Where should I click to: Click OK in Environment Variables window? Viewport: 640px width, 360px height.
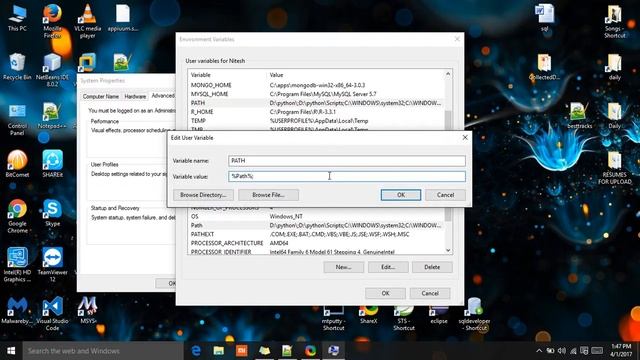(385, 293)
